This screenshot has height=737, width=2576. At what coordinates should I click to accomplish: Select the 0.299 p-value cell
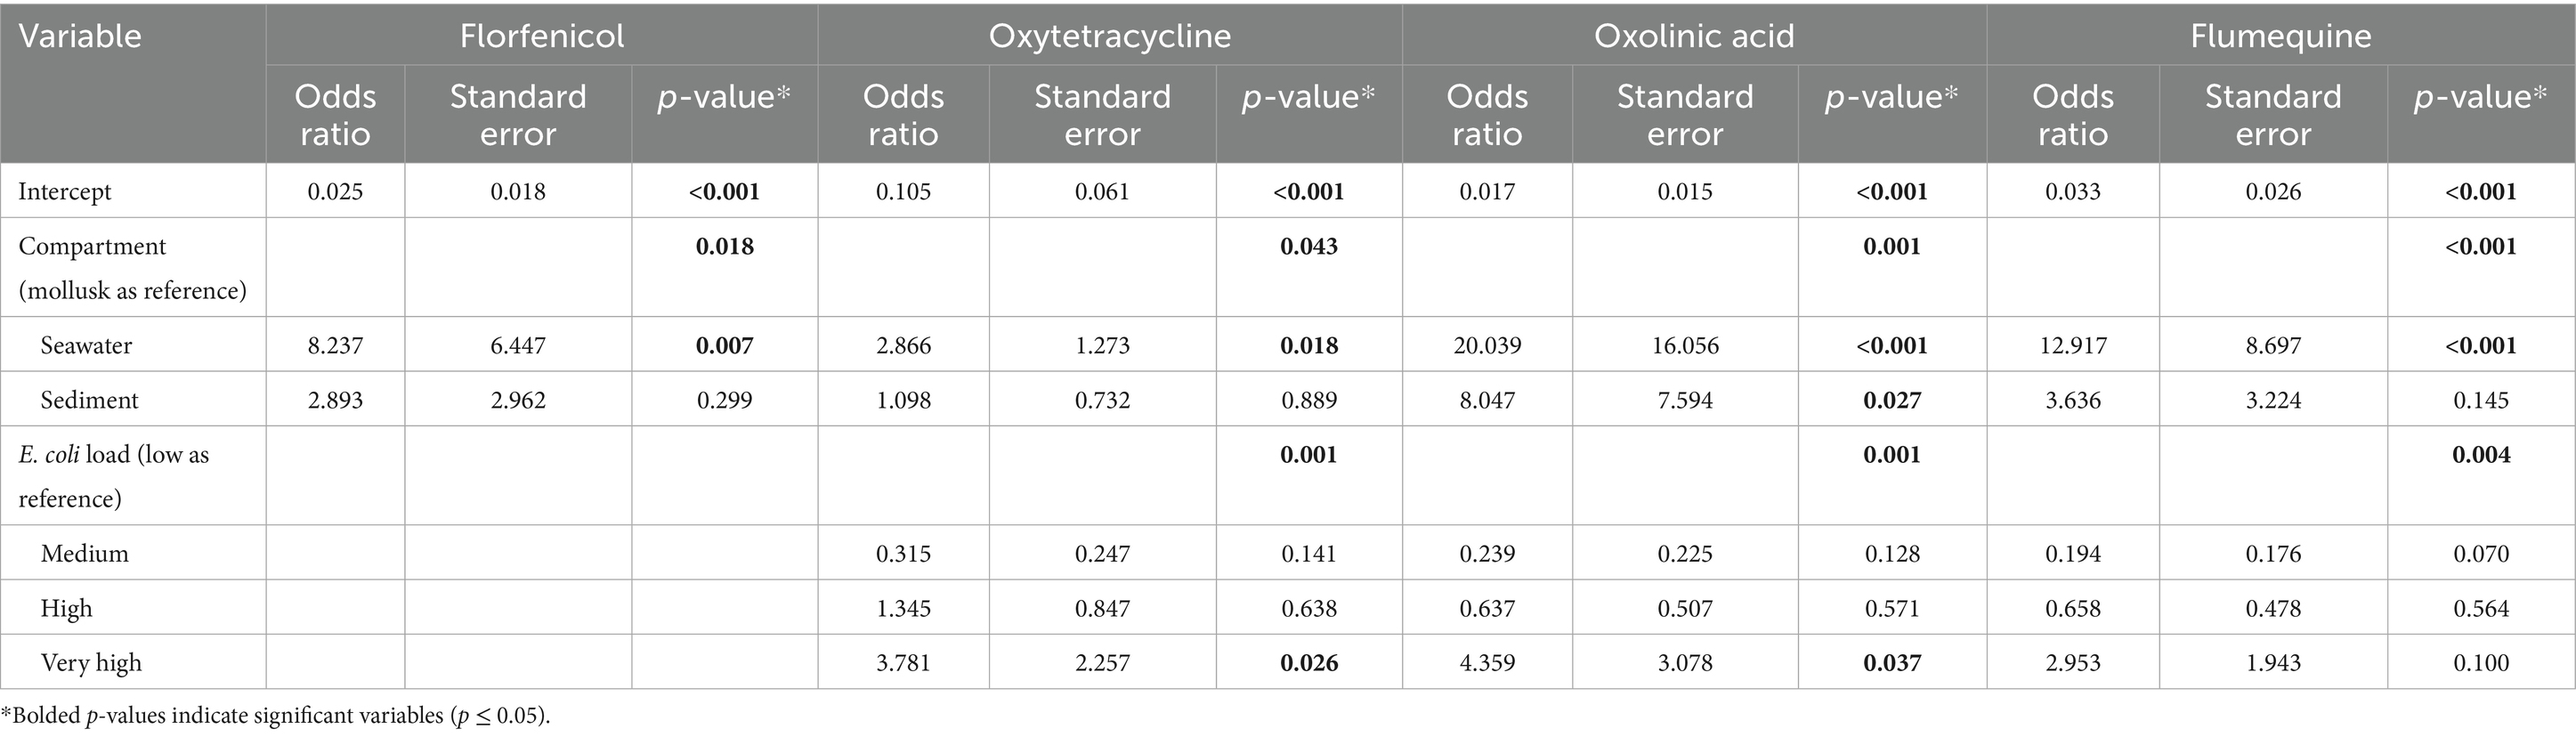[724, 400]
